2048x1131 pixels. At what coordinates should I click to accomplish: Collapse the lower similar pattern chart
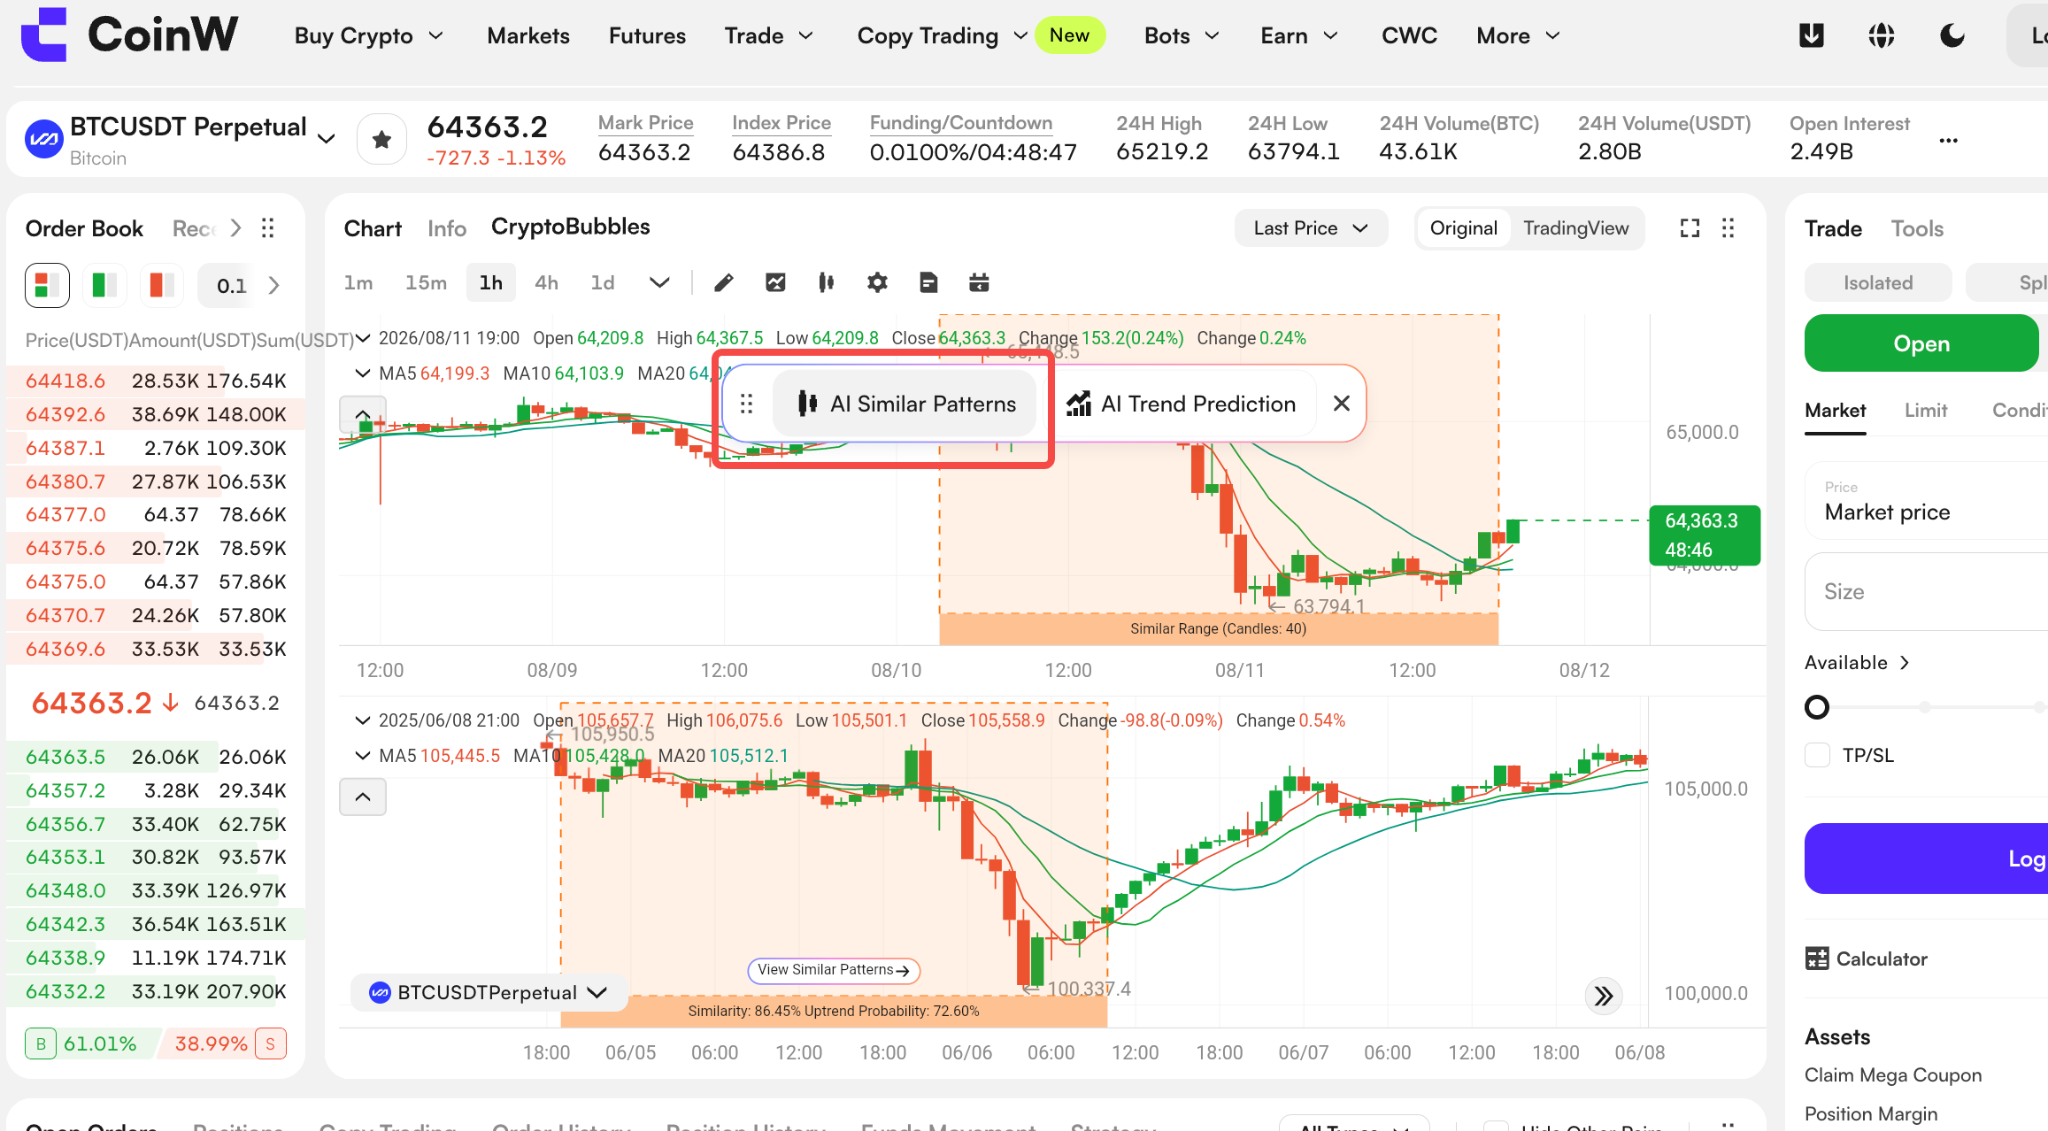tap(363, 797)
